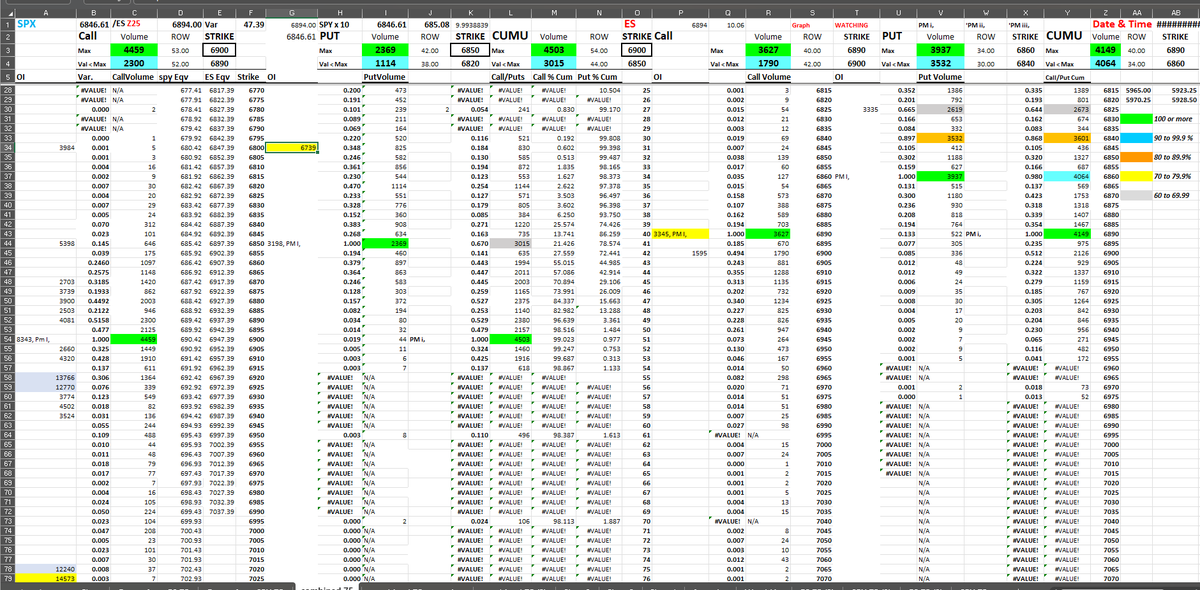Select green 4459 Call max volume cell
The width and height of the screenshot is (1200, 590).
(x=133, y=48)
